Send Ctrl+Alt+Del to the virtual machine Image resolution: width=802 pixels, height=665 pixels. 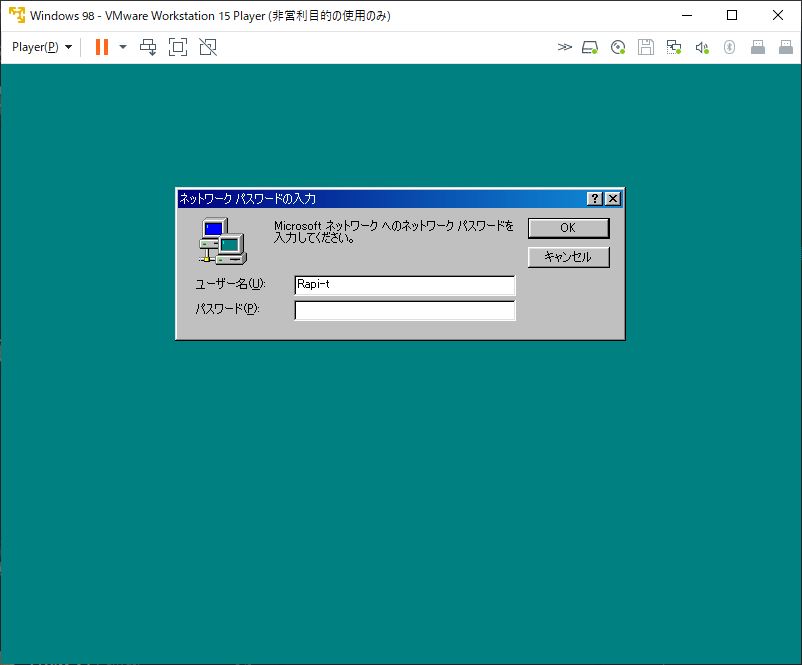(x=148, y=47)
